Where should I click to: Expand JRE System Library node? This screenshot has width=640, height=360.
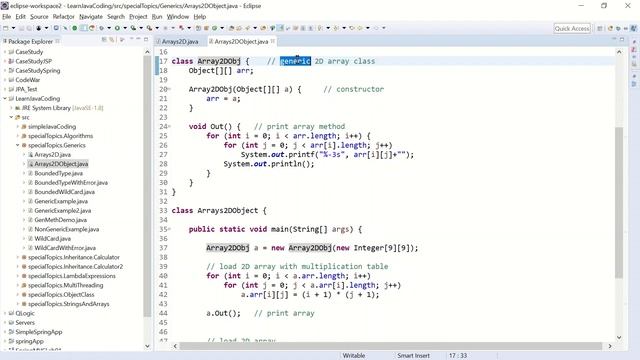(x=11, y=108)
